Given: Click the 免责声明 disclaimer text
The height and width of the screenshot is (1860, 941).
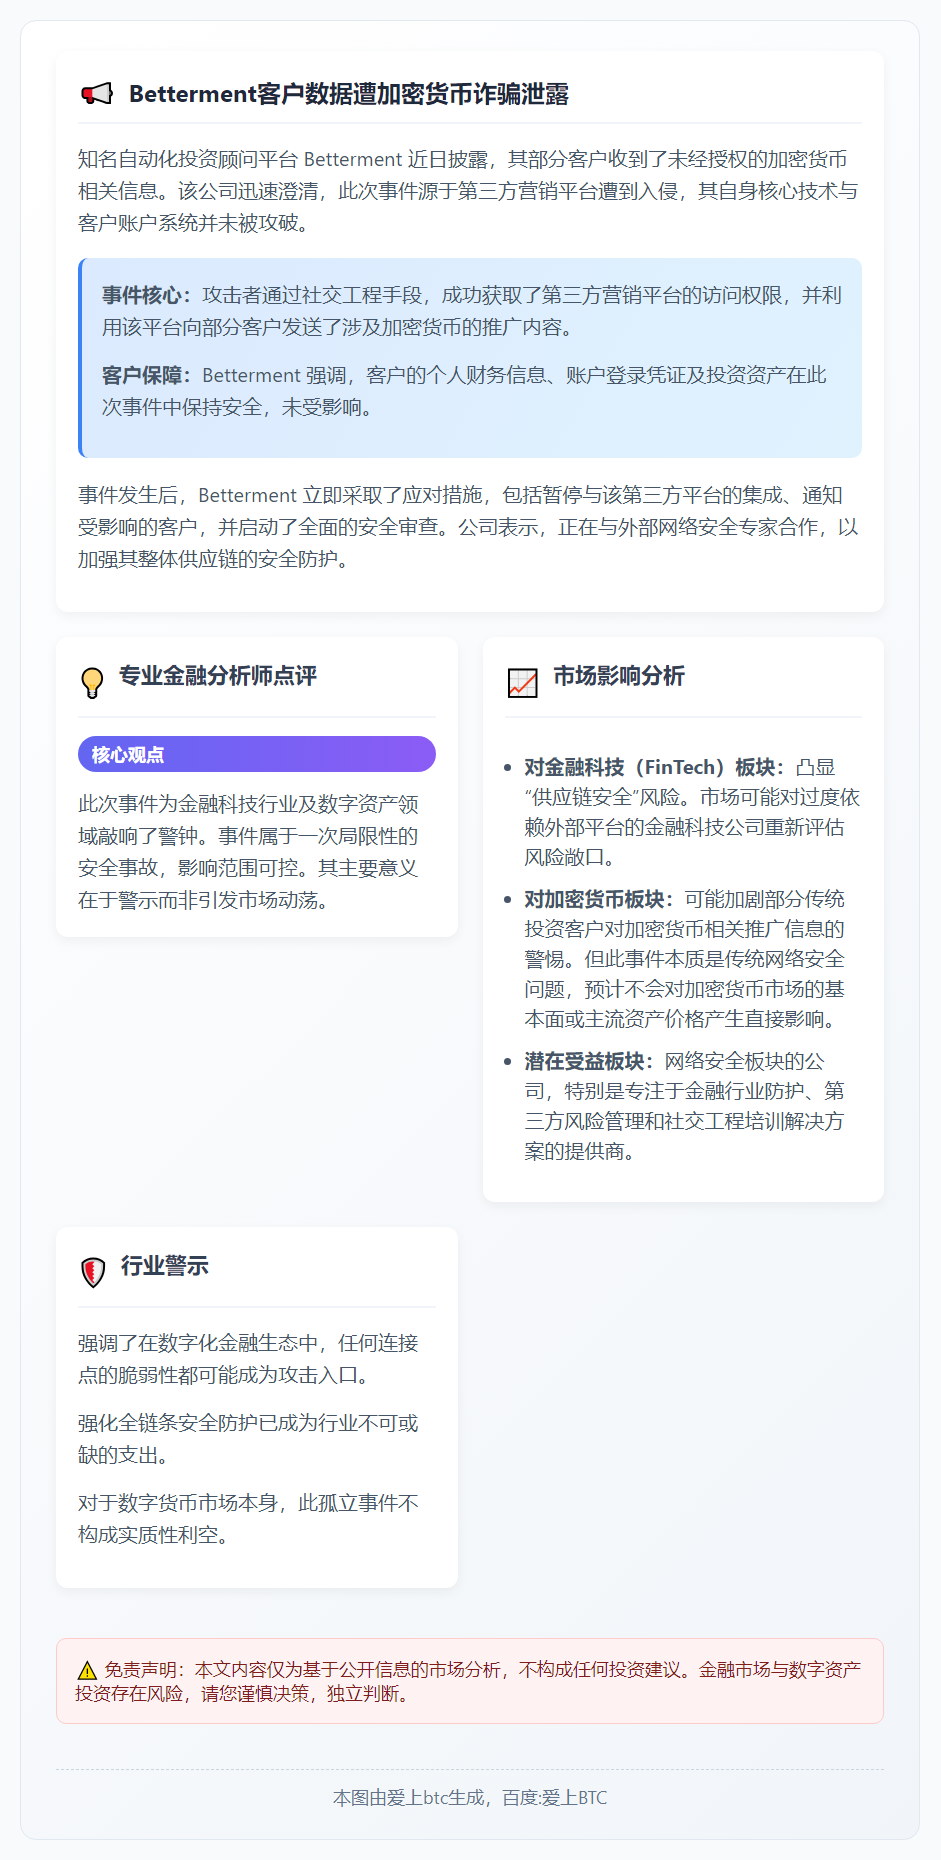Looking at the screenshot, I should 469,1681.
